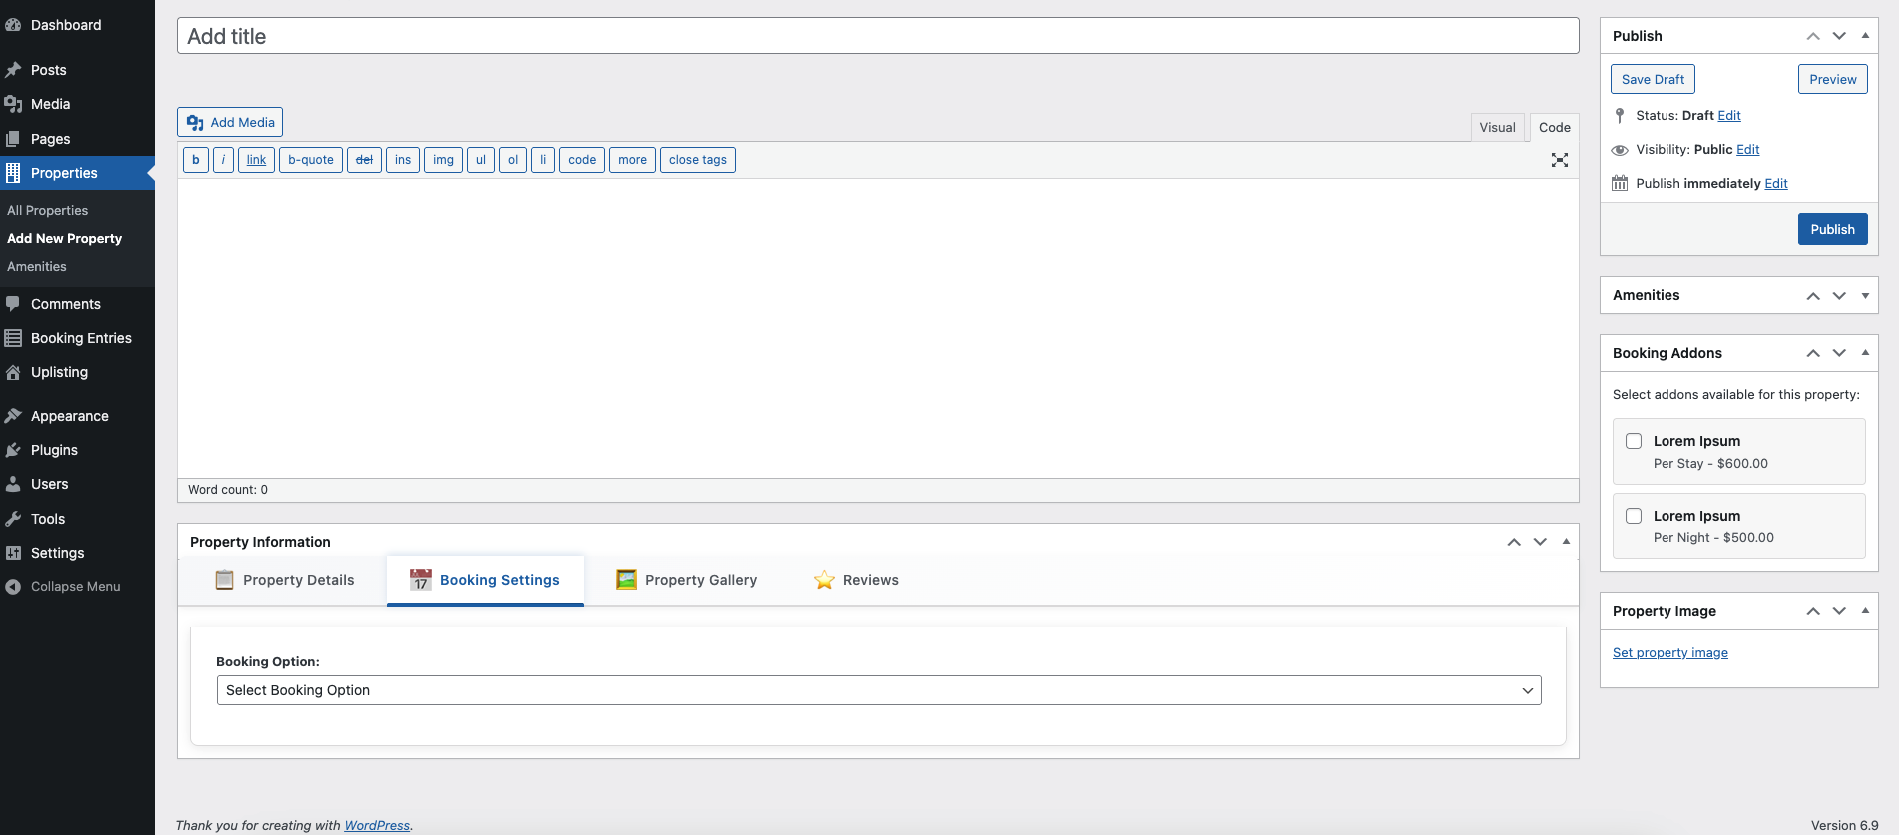This screenshot has height=835, width=1899.
Task: Toggle distraction-free fullscreen editor icon
Action: pyautogui.click(x=1560, y=160)
